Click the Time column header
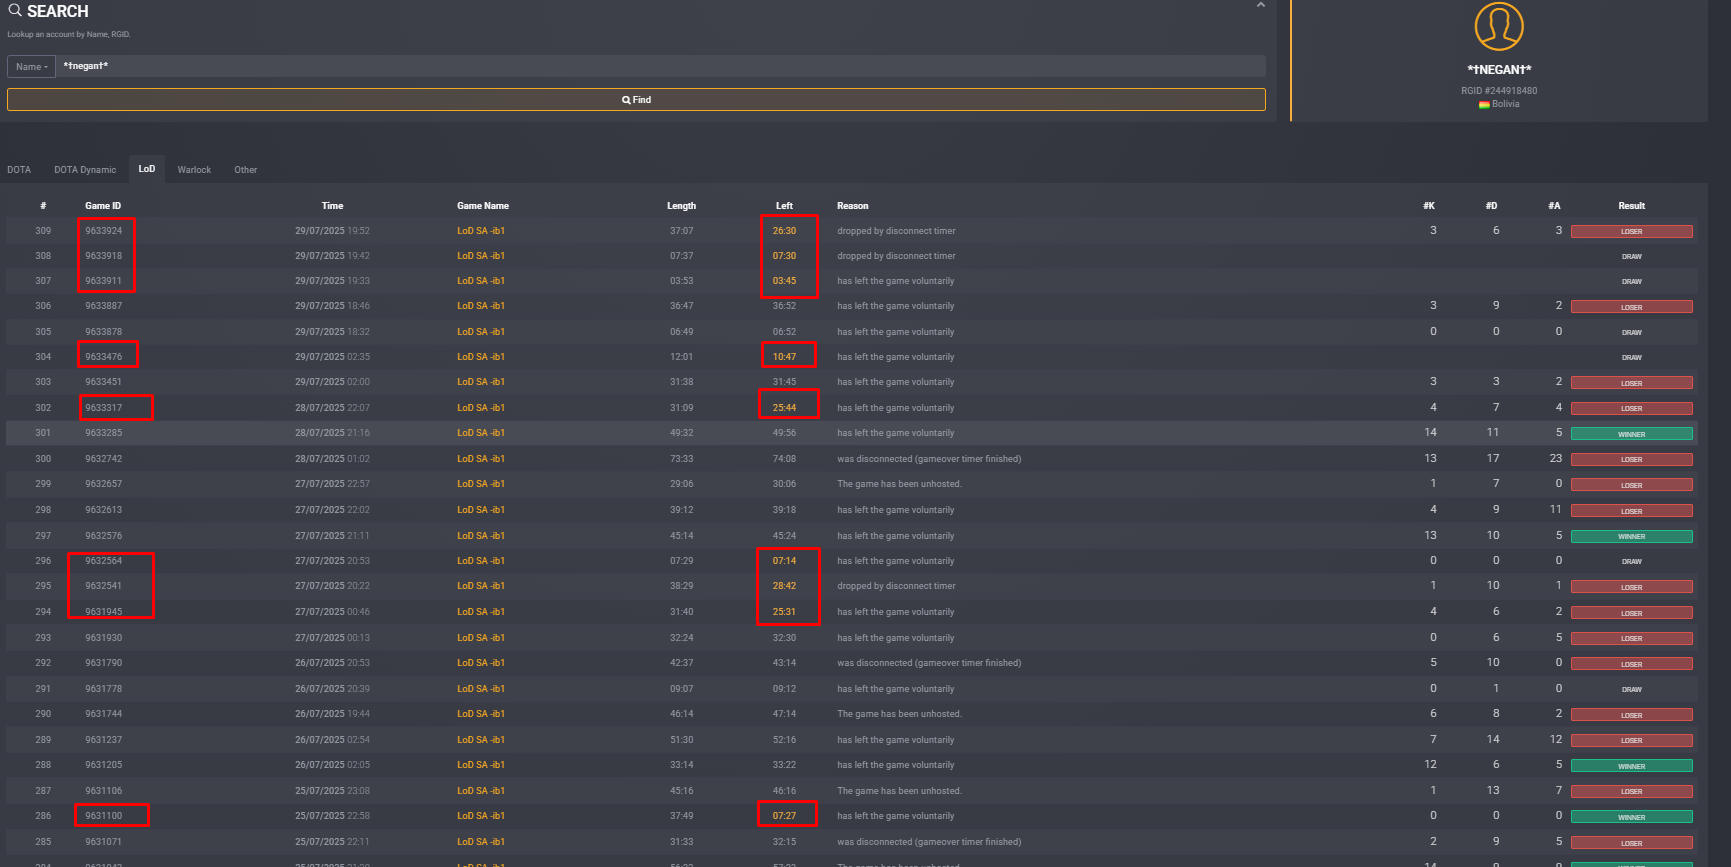 click(332, 206)
